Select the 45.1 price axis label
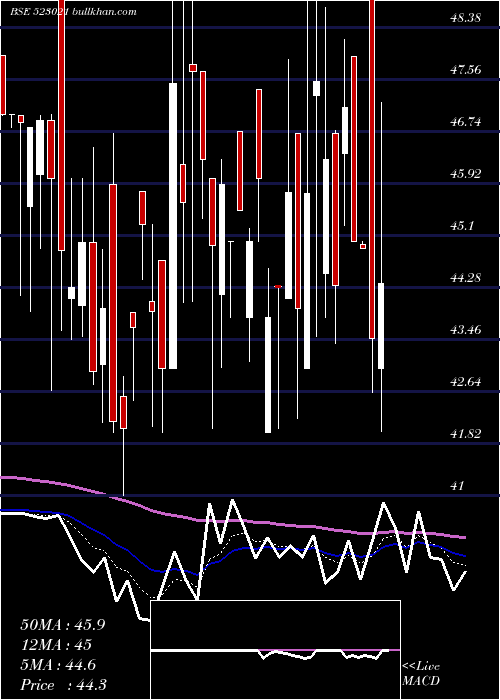Screen dimensions: 500x700 click(x=462, y=226)
